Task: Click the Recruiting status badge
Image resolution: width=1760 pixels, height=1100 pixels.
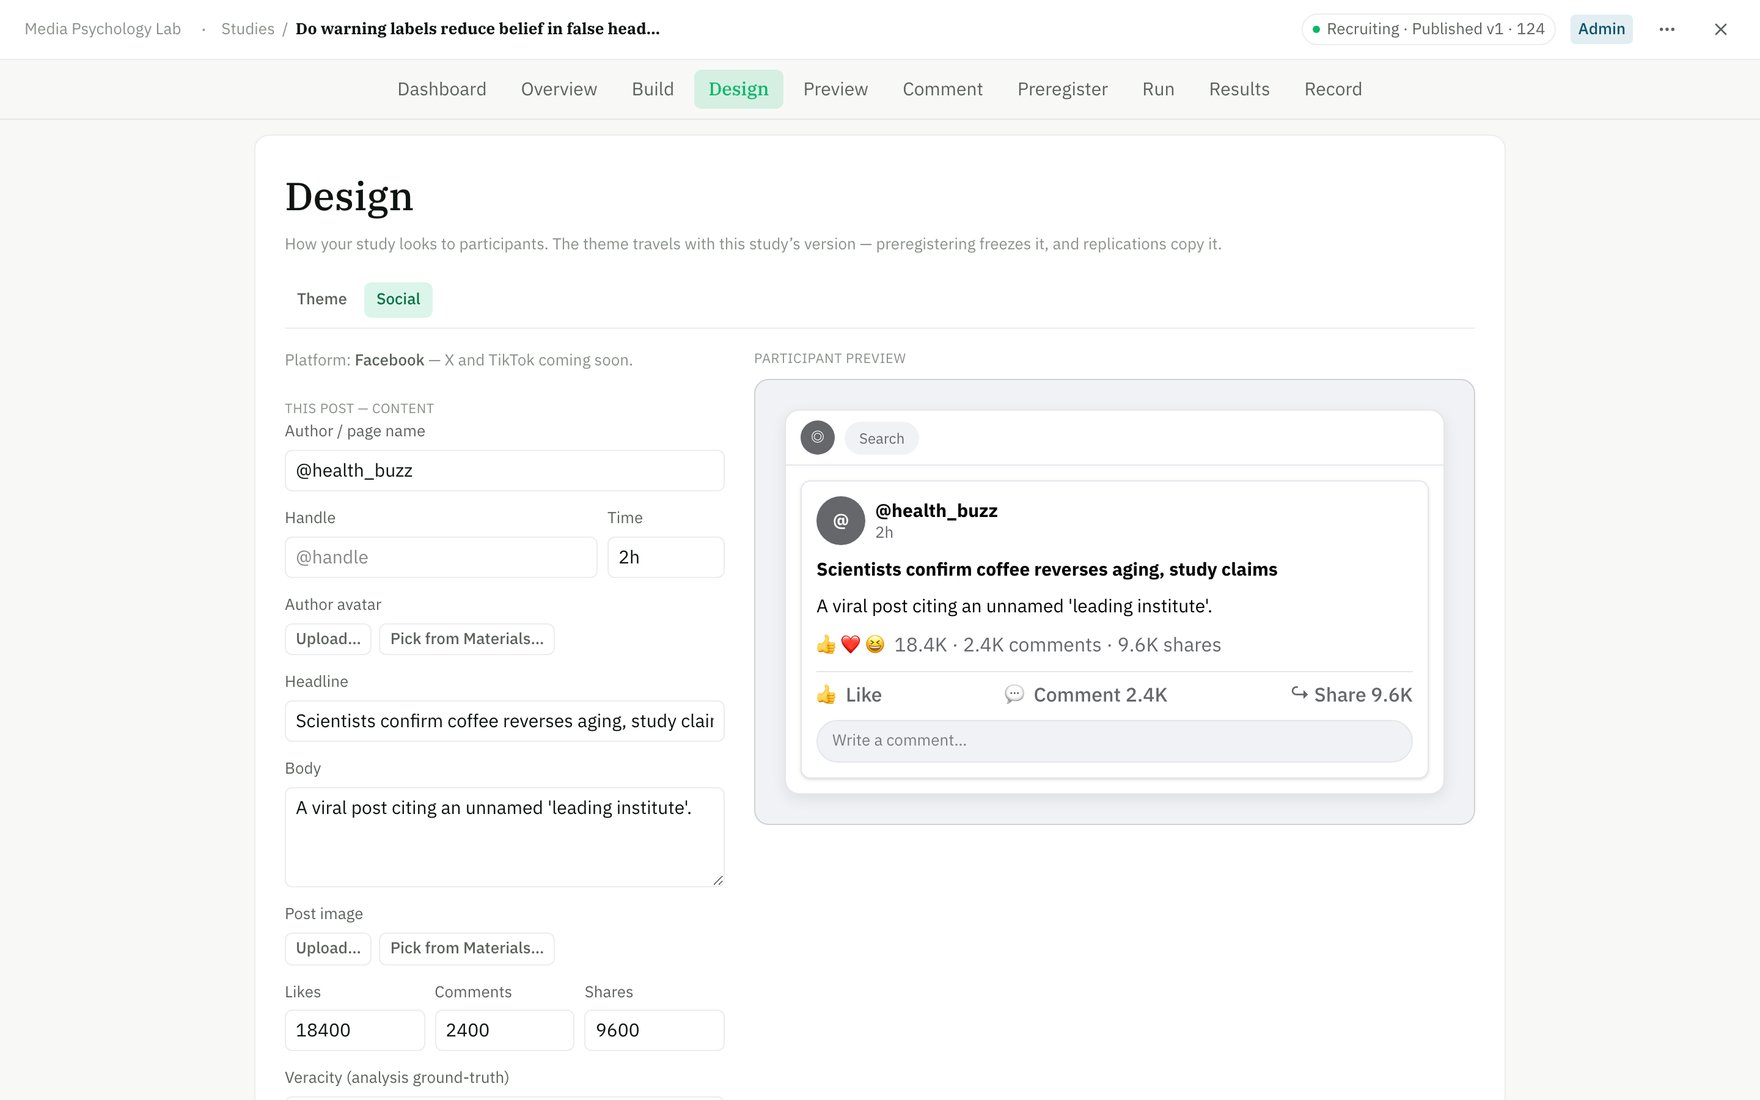Action: [1428, 29]
